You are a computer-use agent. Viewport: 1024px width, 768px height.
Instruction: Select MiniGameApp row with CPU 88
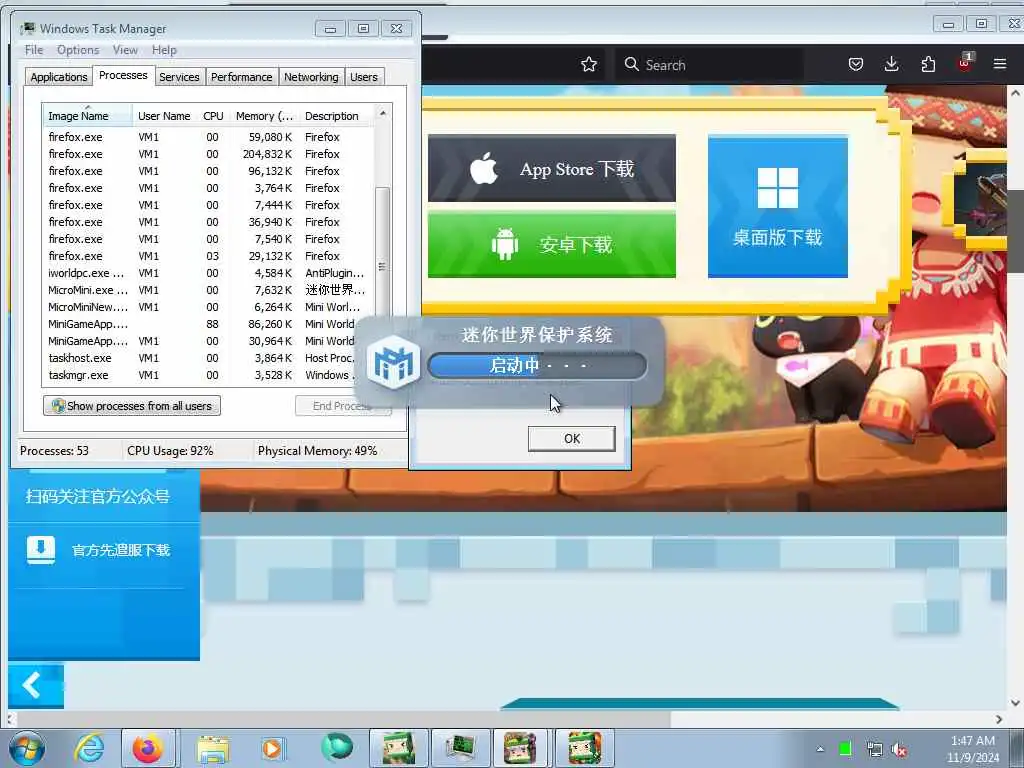209,324
